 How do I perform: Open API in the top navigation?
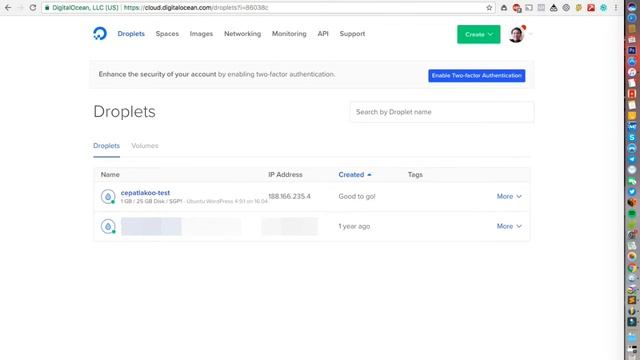click(323, 34)
